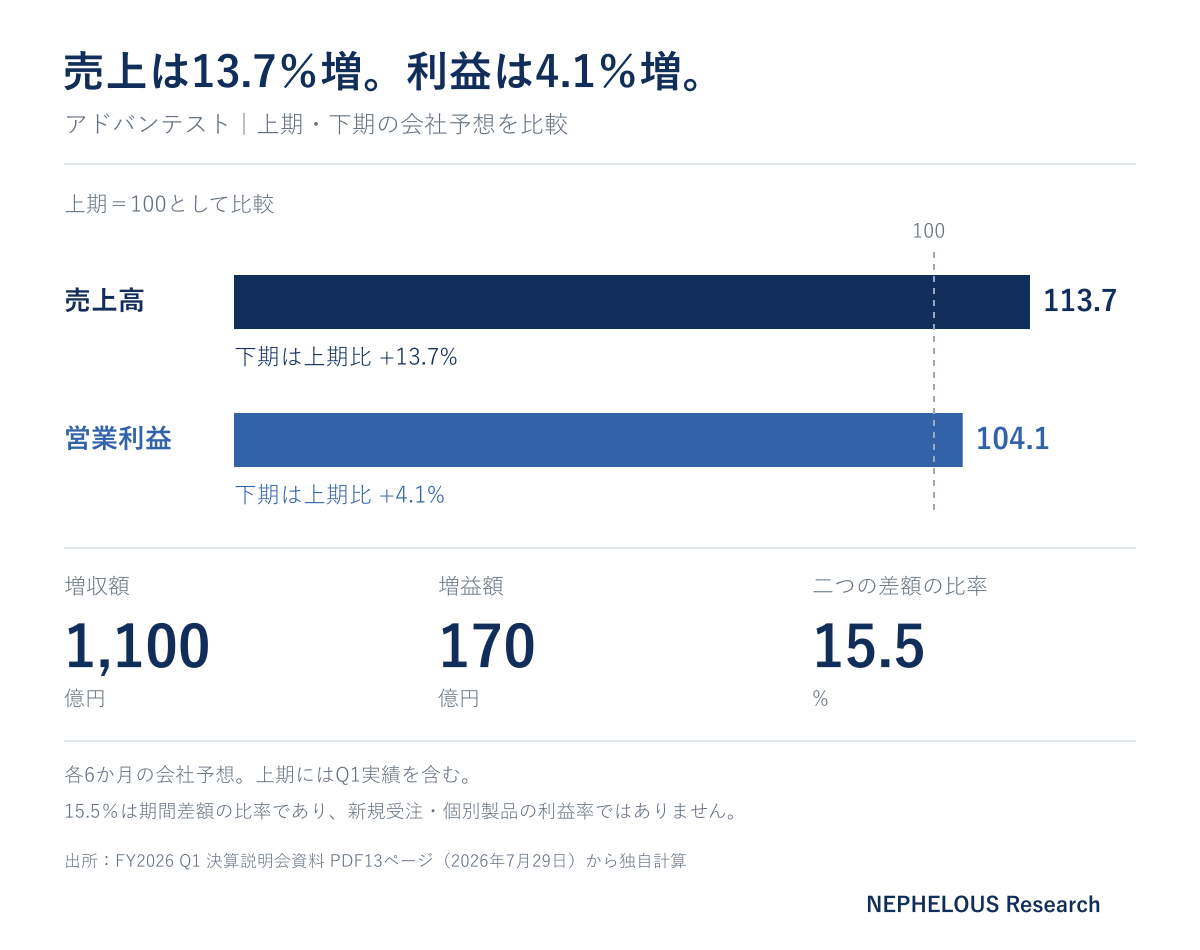Image resolution: width=1200 pixels, height=950 pixels.
Task: Click the disclaimer line starting 15.5%は期間差額の比率
Action: click(x=401, y=811)
